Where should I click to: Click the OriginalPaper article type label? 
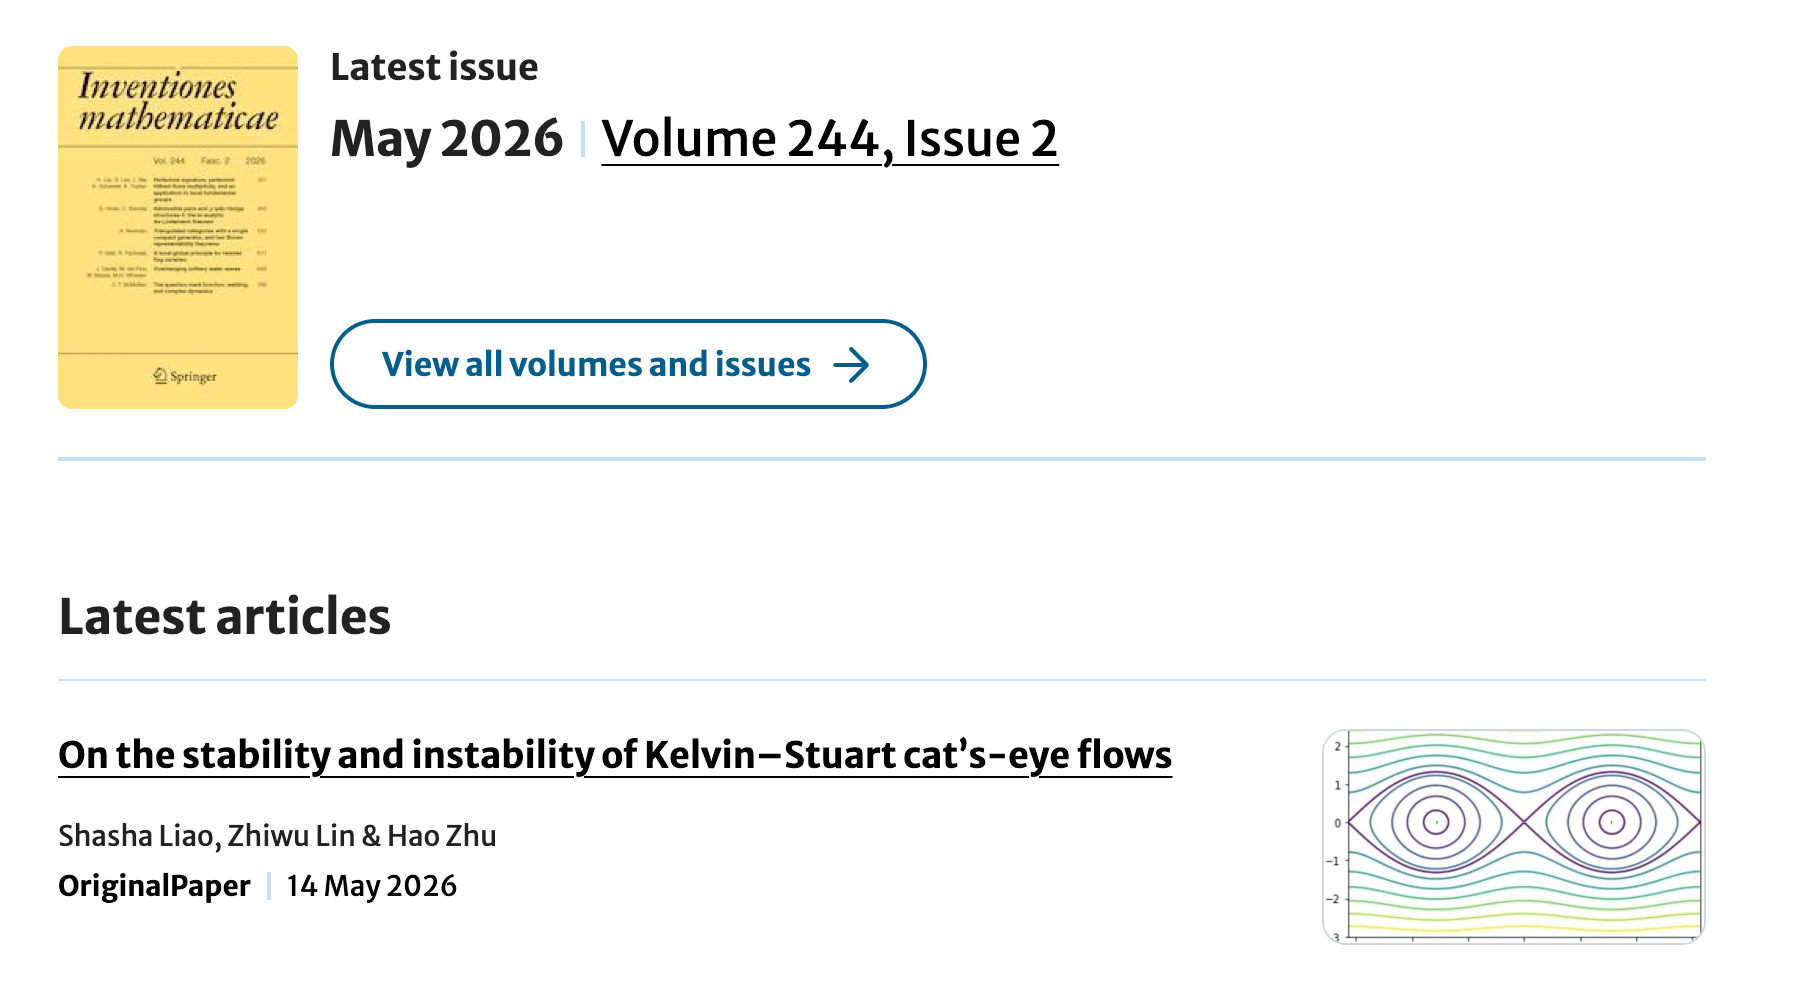pyautogui.click(x=154, y=886)
